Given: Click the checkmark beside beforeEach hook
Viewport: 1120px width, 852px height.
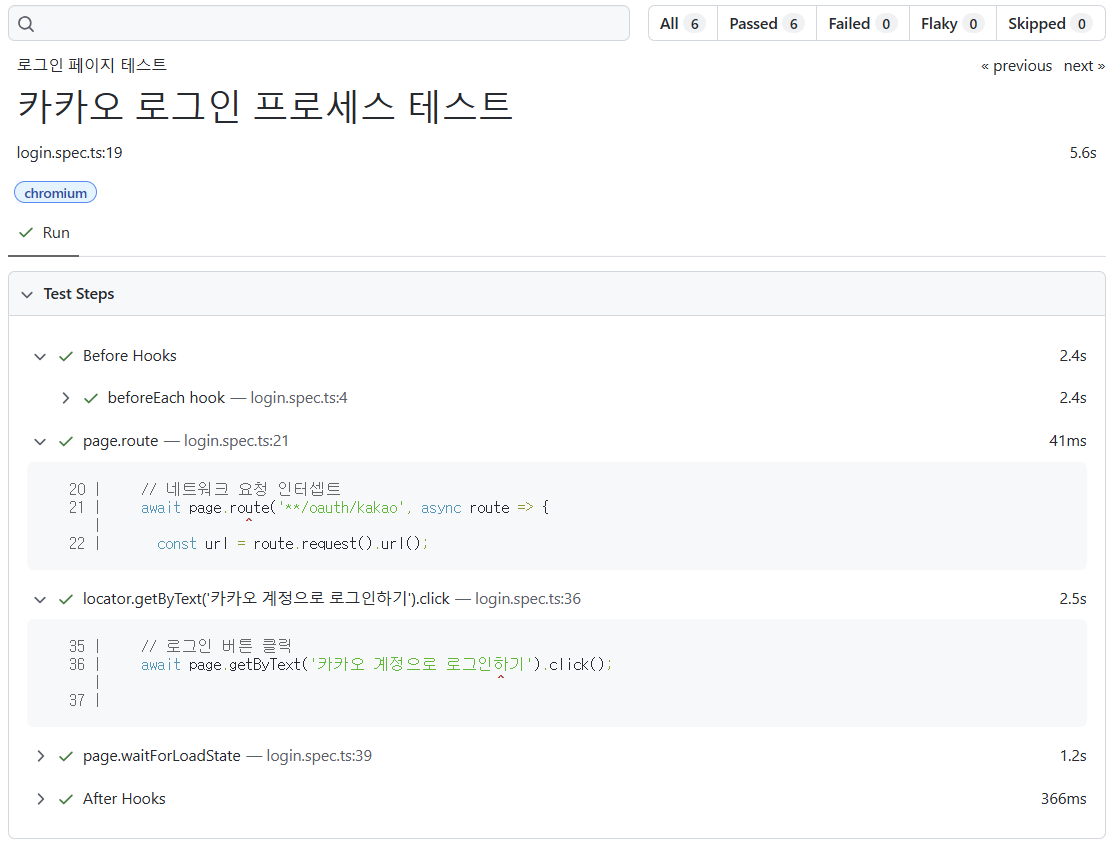Looking at the screenshot, I should pyautogui.click(x=91, y=399).
